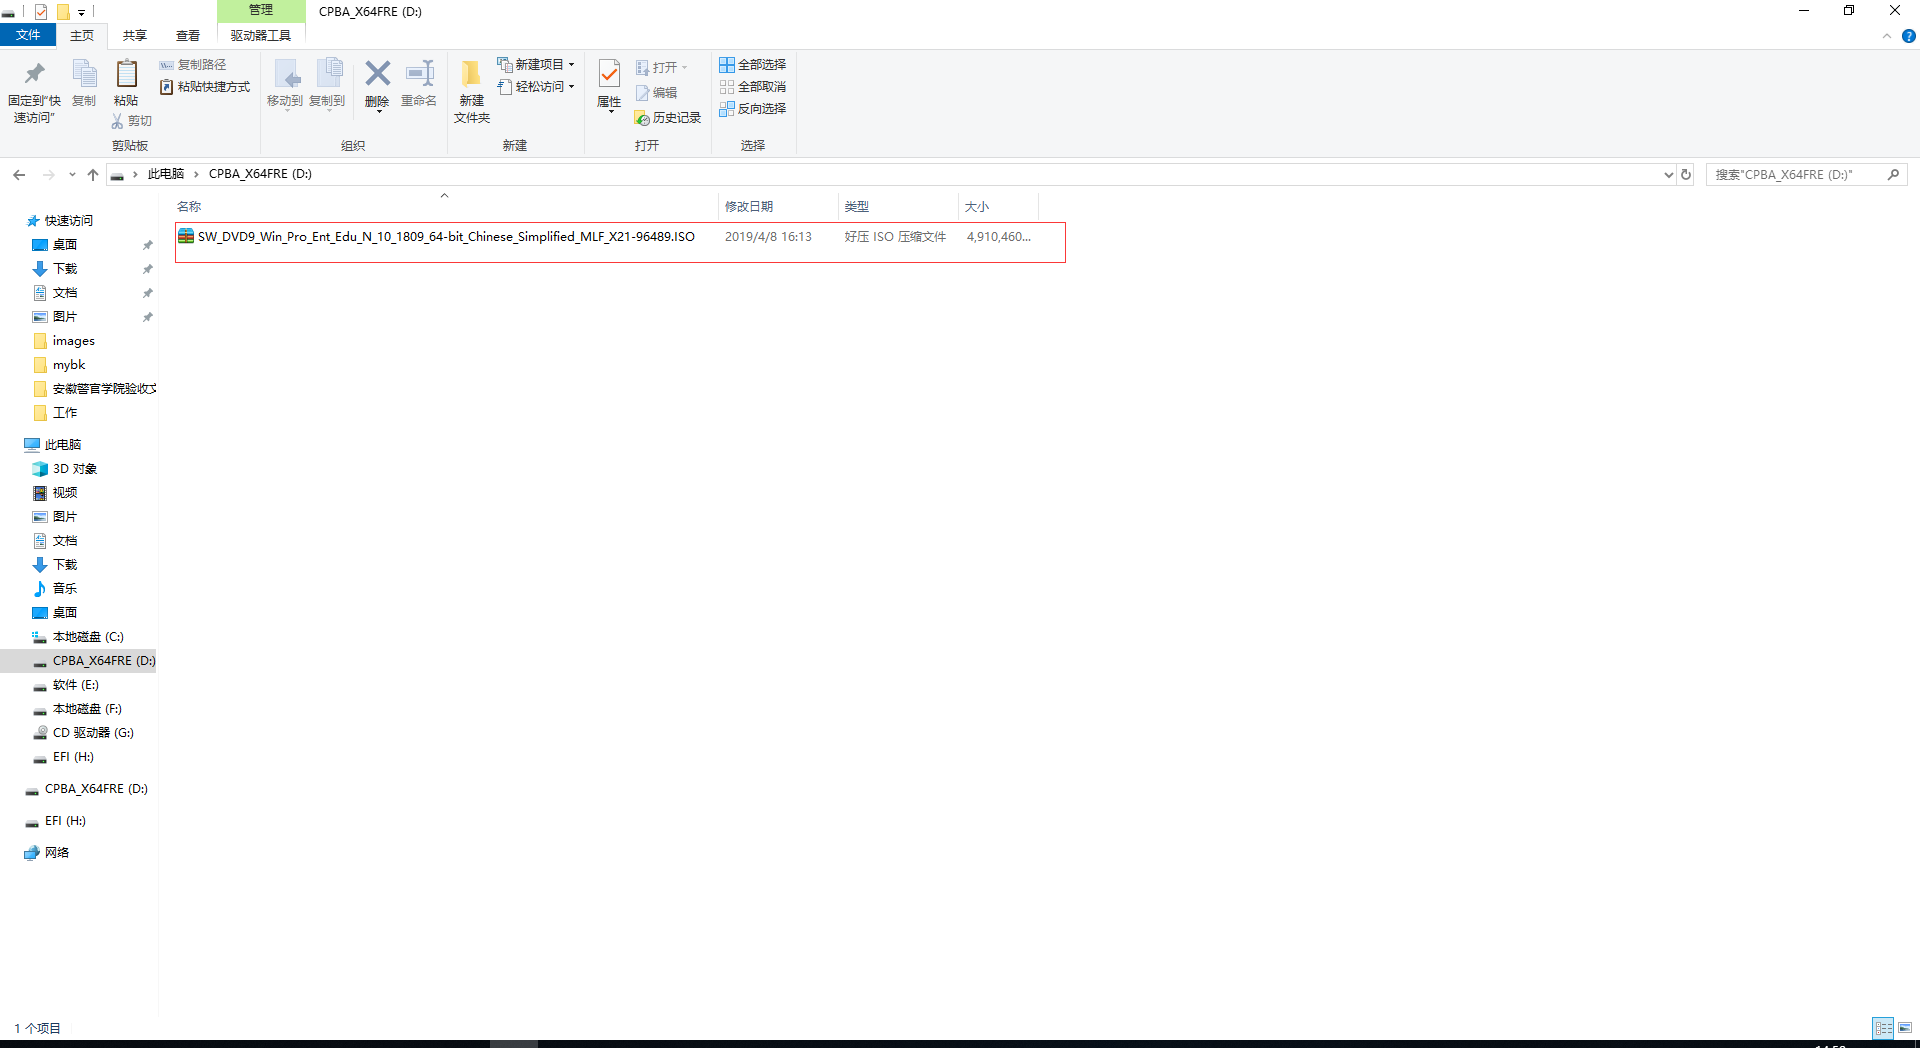
Task: Select 本地磁盘 (C:) in navigation tree
Action: (88, 637)
